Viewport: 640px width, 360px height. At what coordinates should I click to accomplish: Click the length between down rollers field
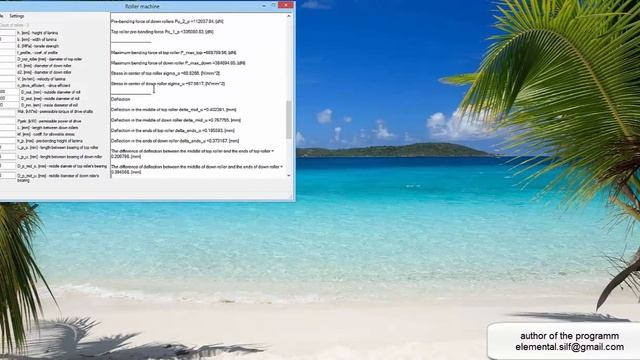[x=8, y=128]
